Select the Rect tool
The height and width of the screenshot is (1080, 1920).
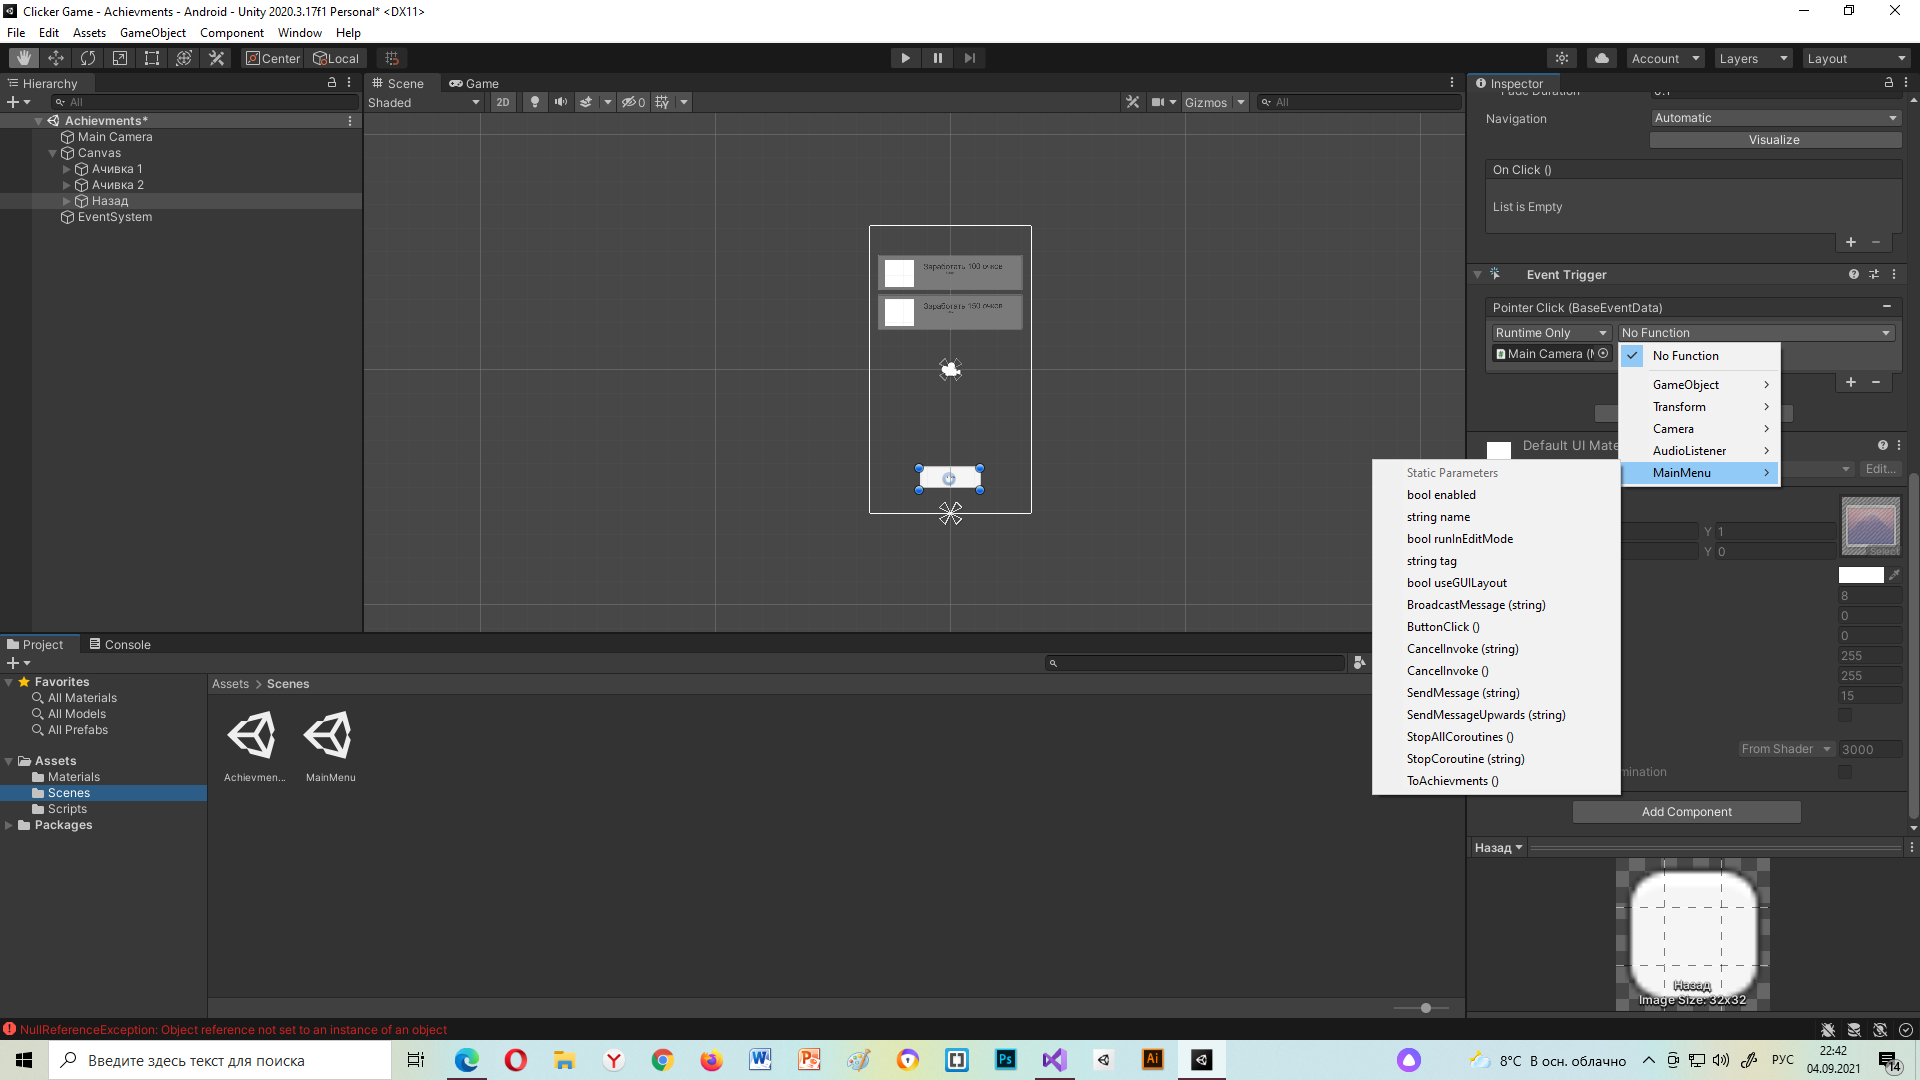click(152, 58)
